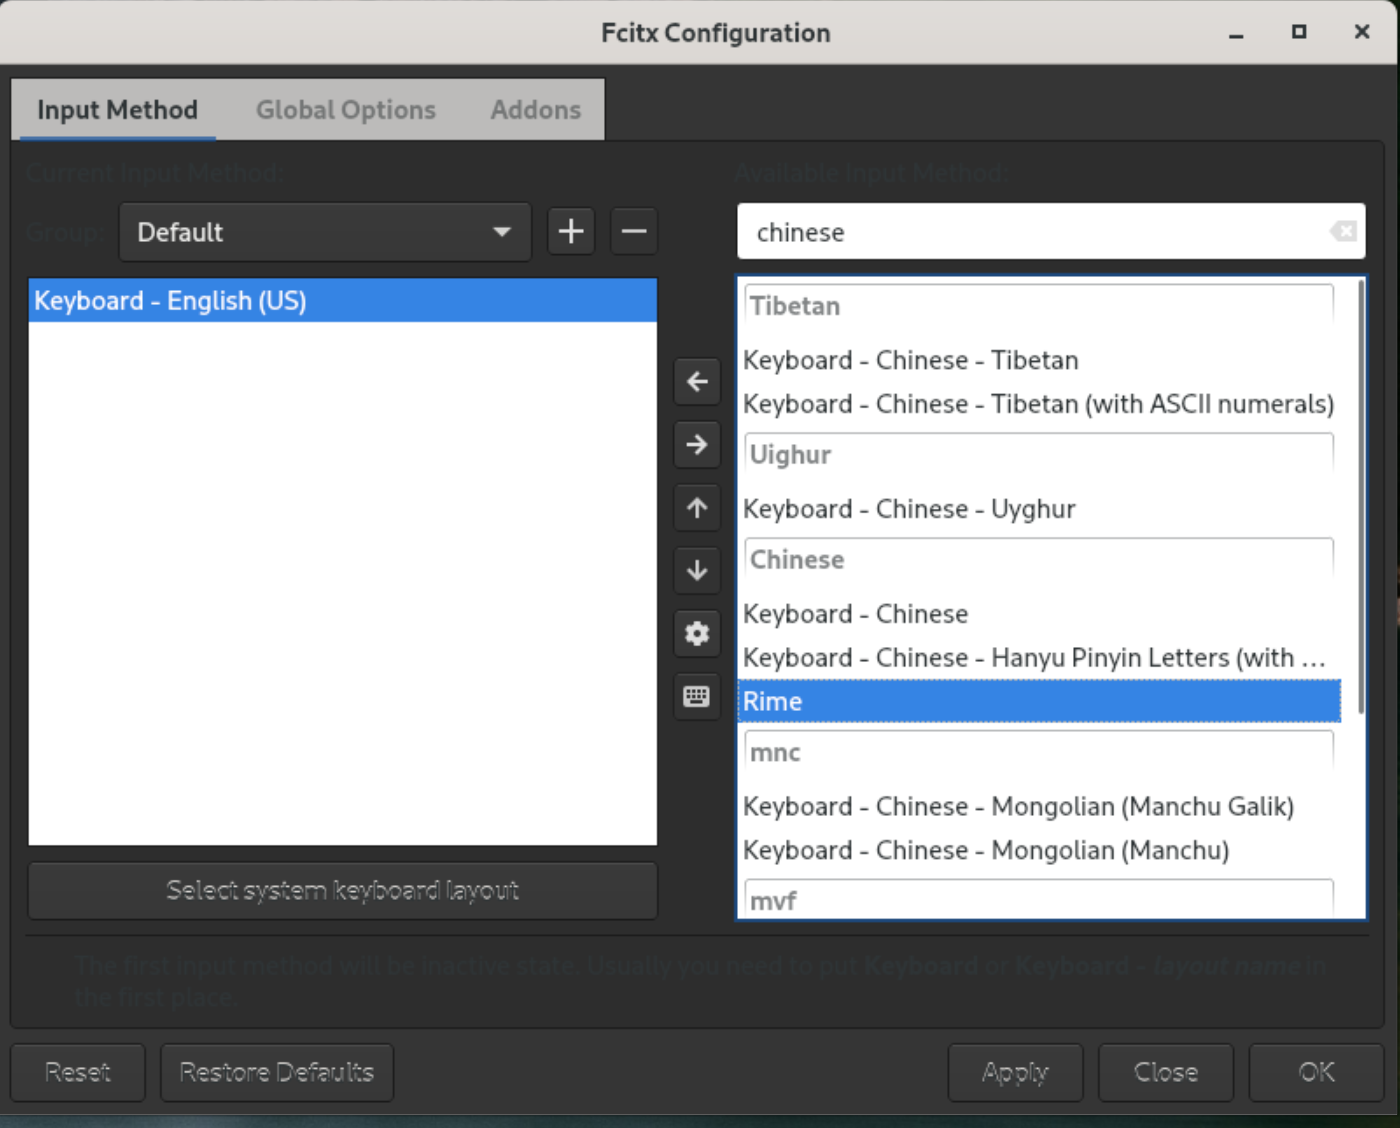Image resolution: width=1400 pixels, height=1128 pixels.
Task: Click the keyboard layout icon
Action: [x=697, y=697]
